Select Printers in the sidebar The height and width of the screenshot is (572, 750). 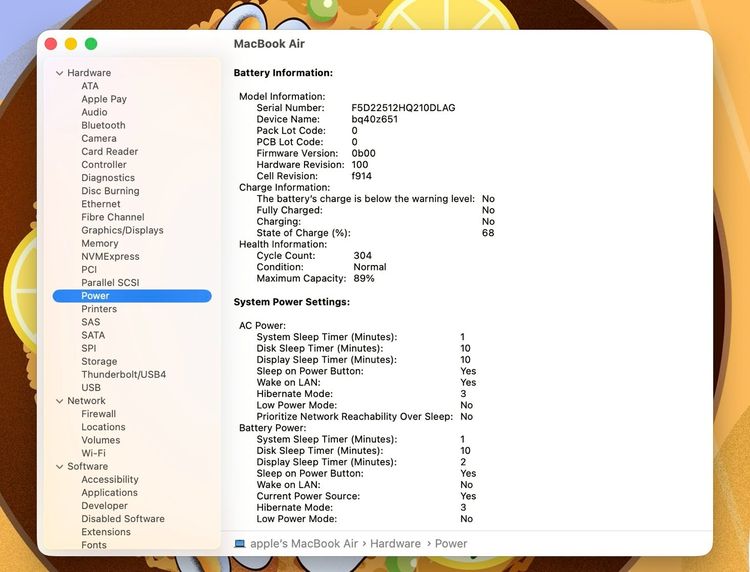coord(99,309)
